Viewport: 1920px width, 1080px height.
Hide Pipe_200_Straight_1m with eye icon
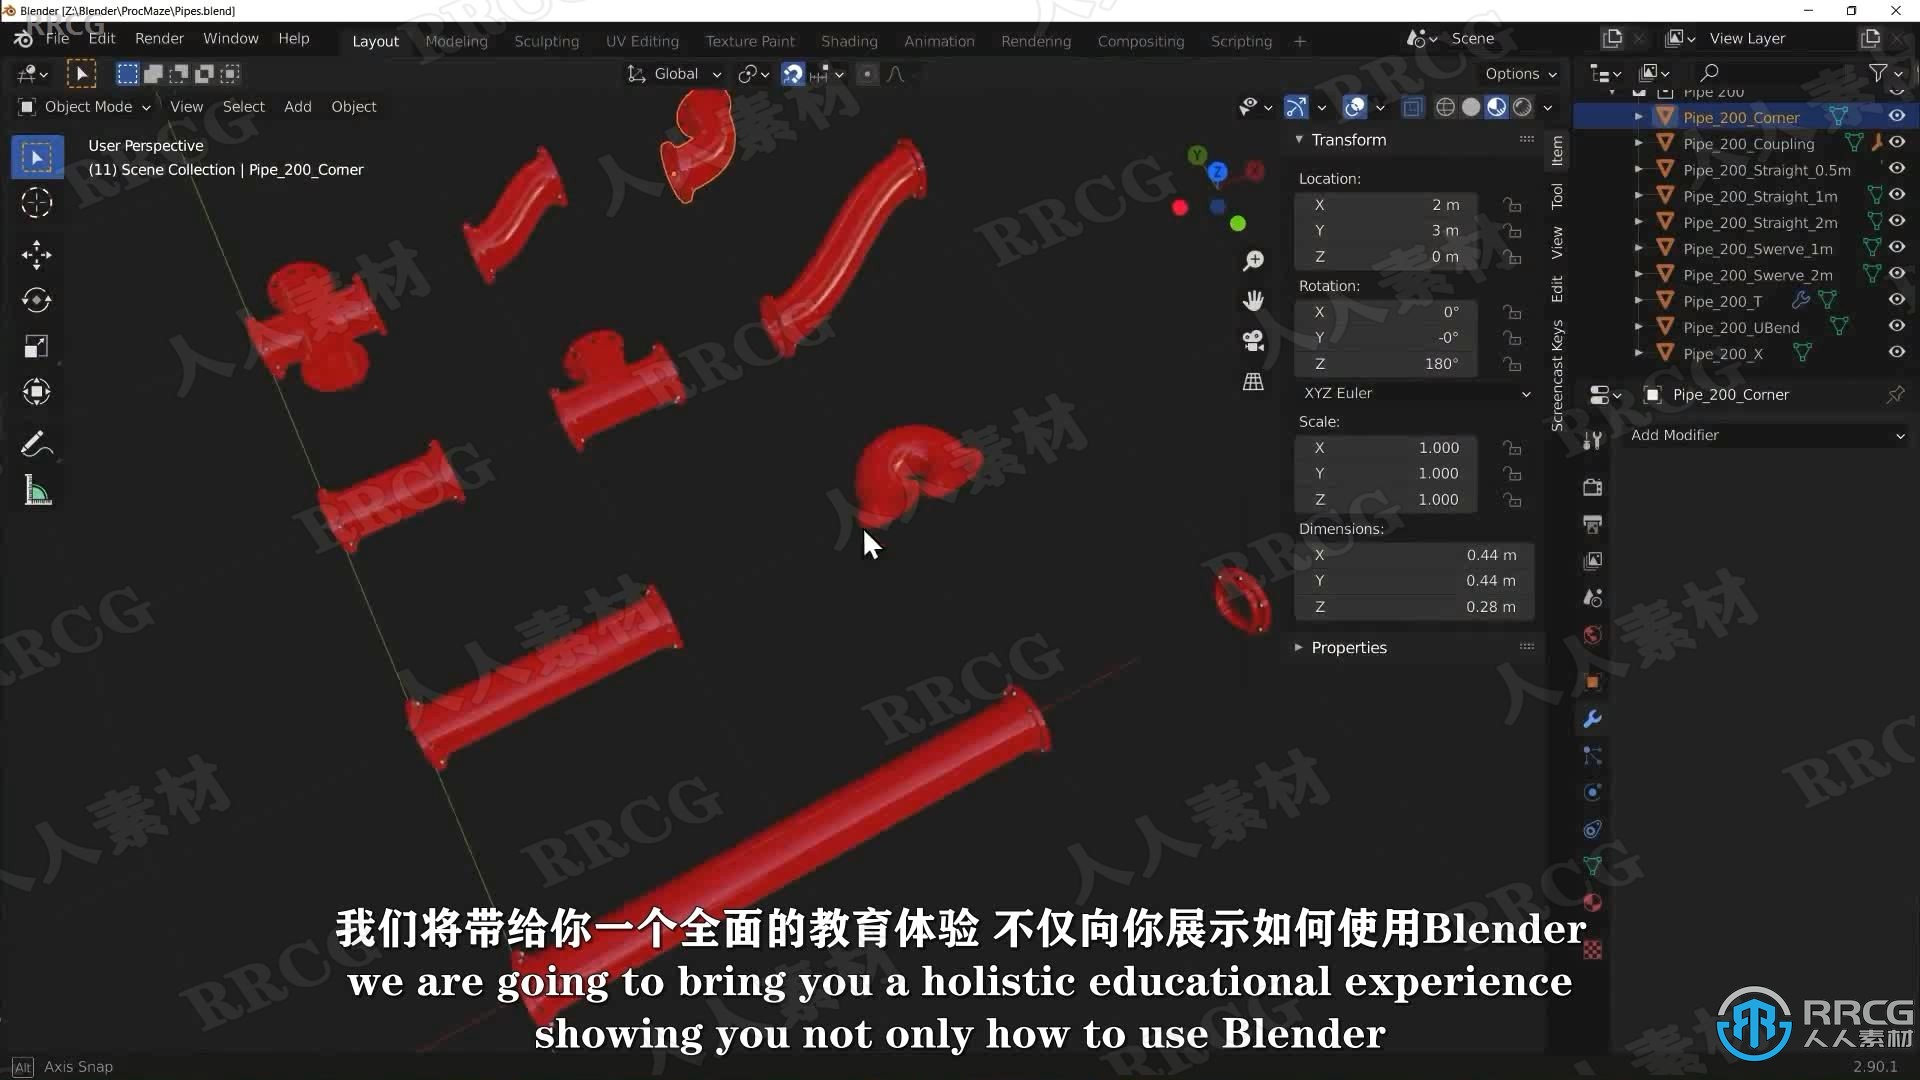pyautogui.click(x=1896, y=195)
